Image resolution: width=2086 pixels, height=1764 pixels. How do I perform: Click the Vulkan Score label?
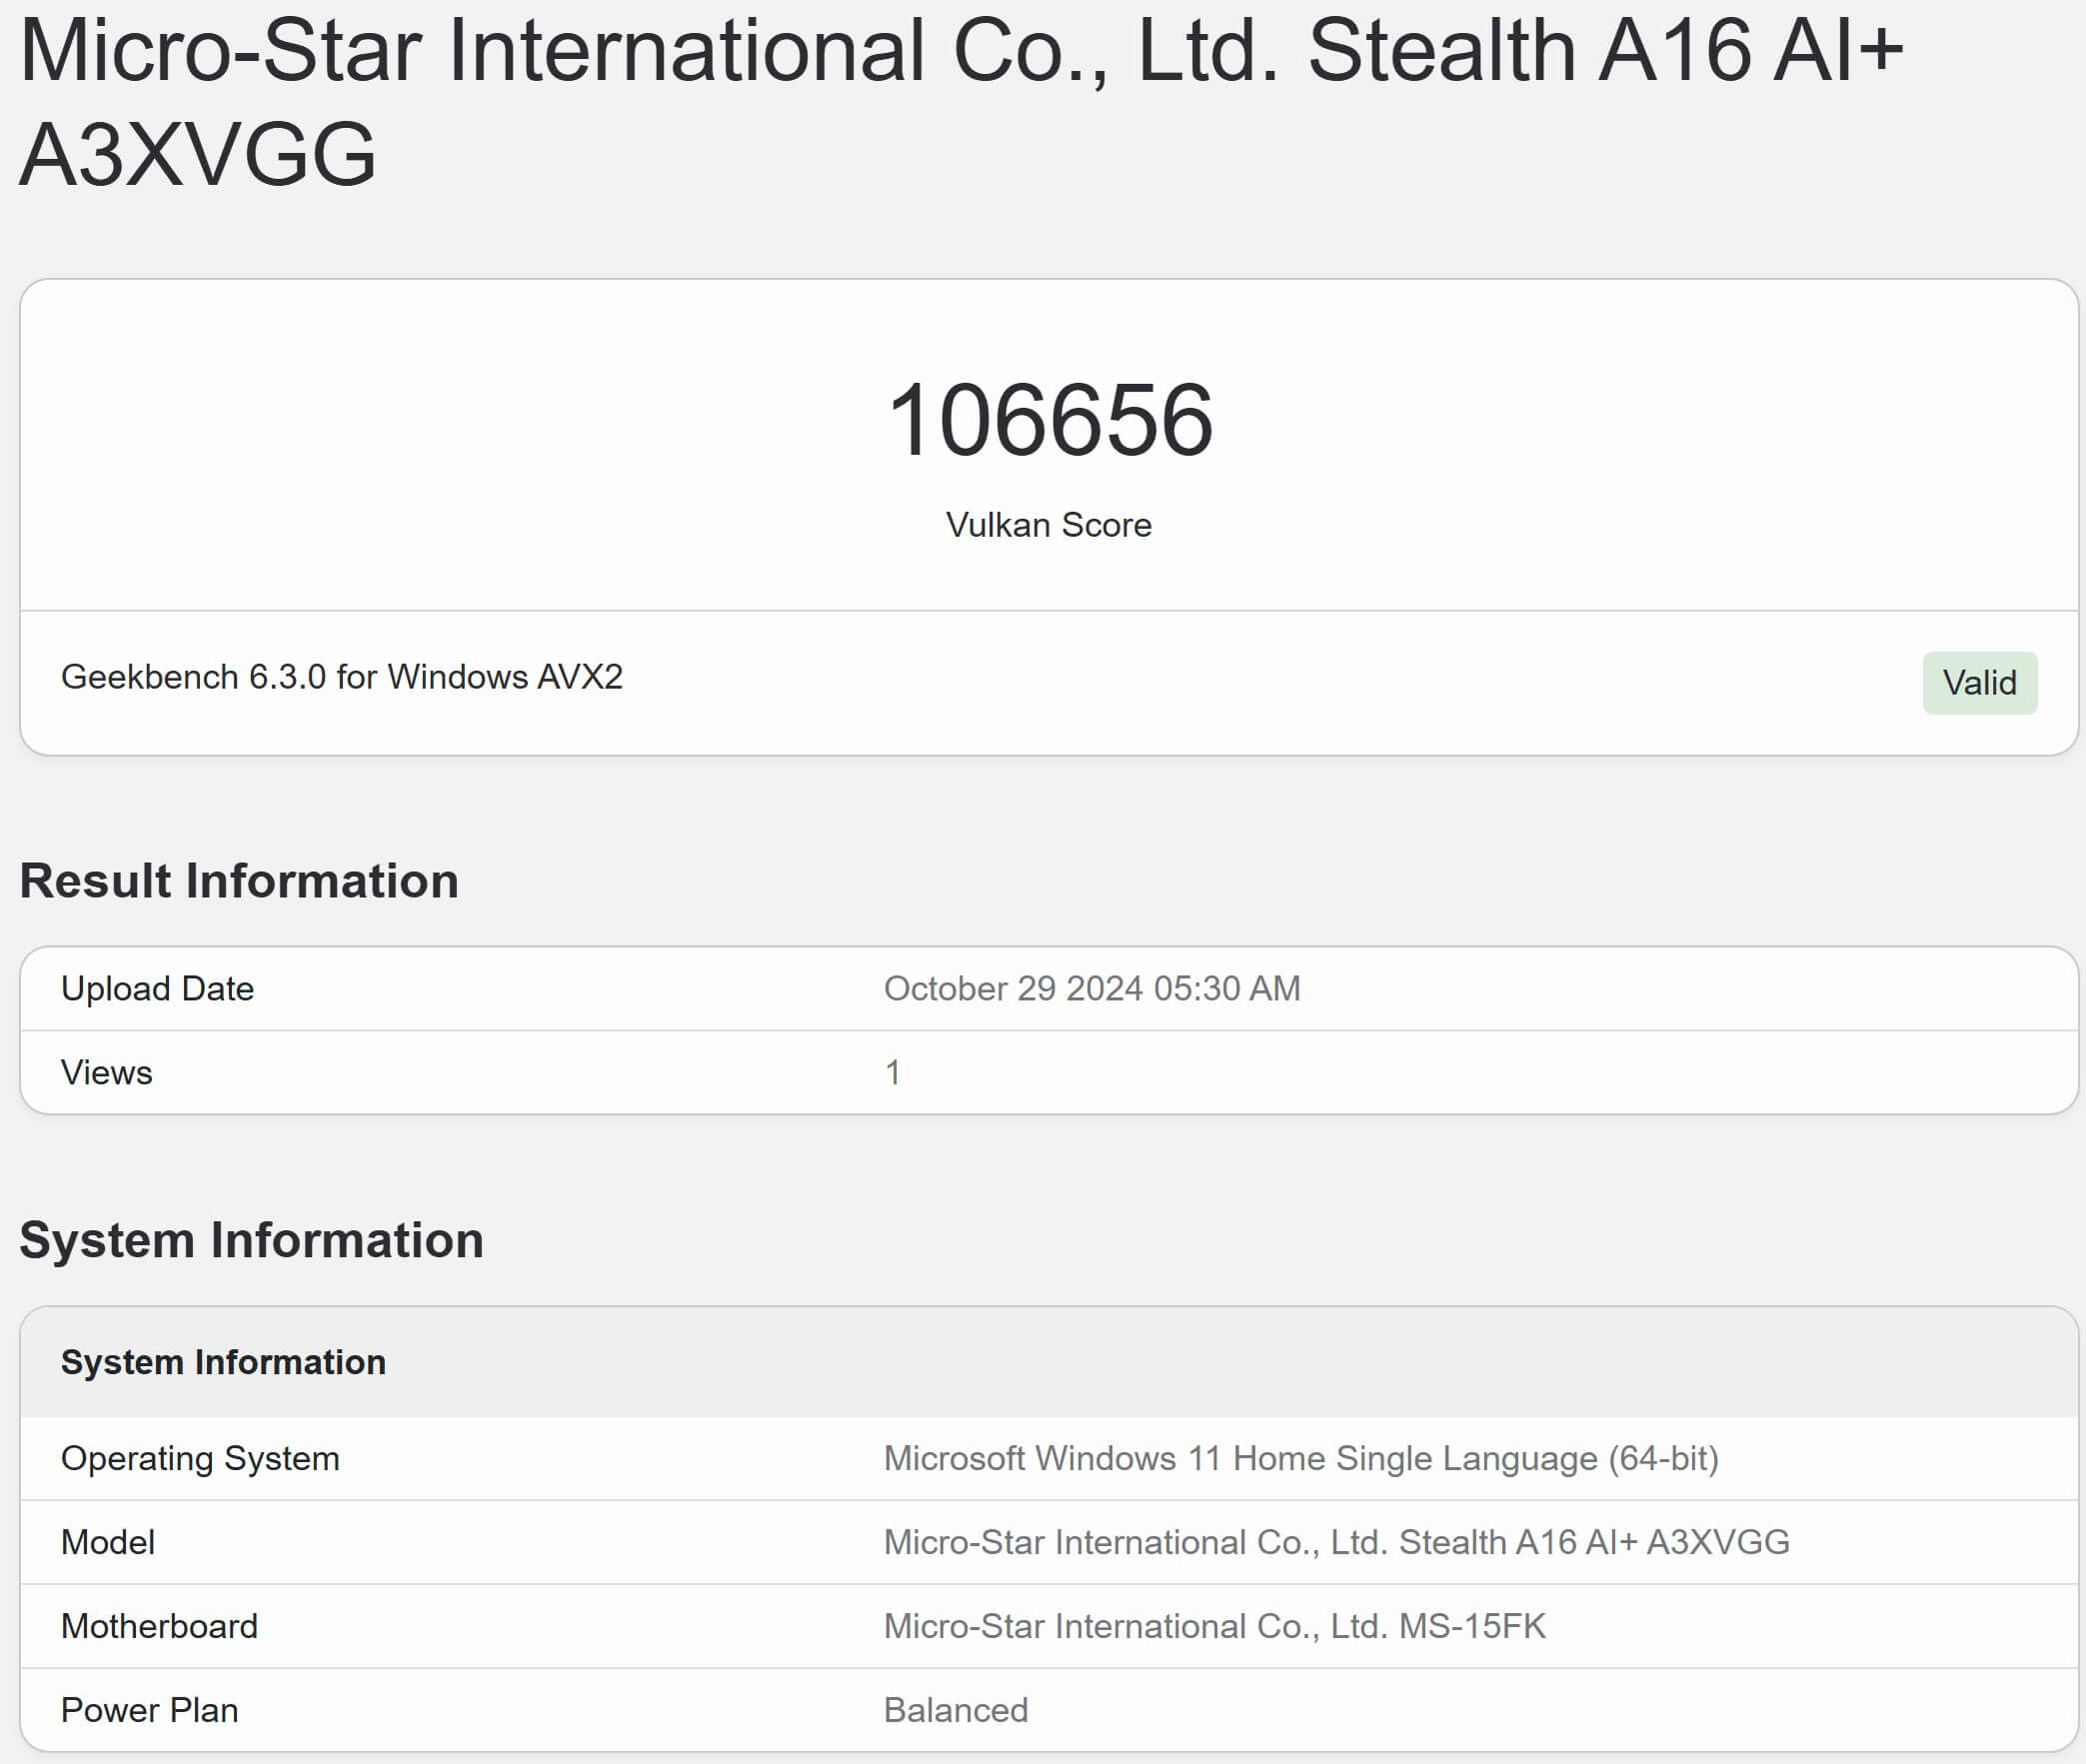pyautogui.click(x=1049, y=525)
